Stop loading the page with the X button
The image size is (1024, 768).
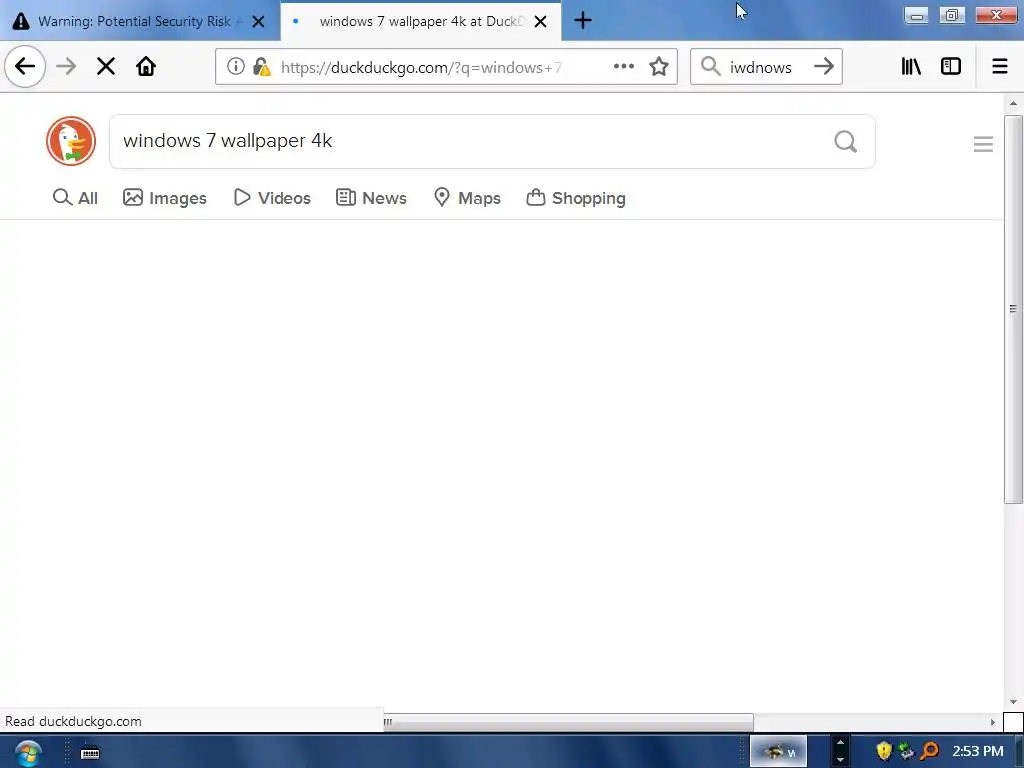[106, 66]
